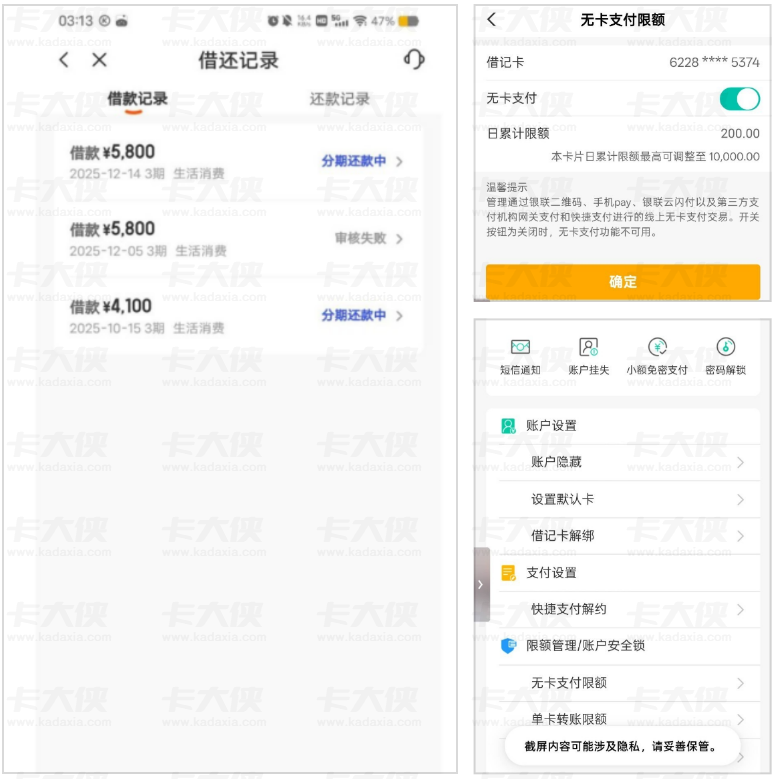Screen dimensions: 777x779
Task: Close the 借还记录 page with X icon
Action: click(99, 60)
